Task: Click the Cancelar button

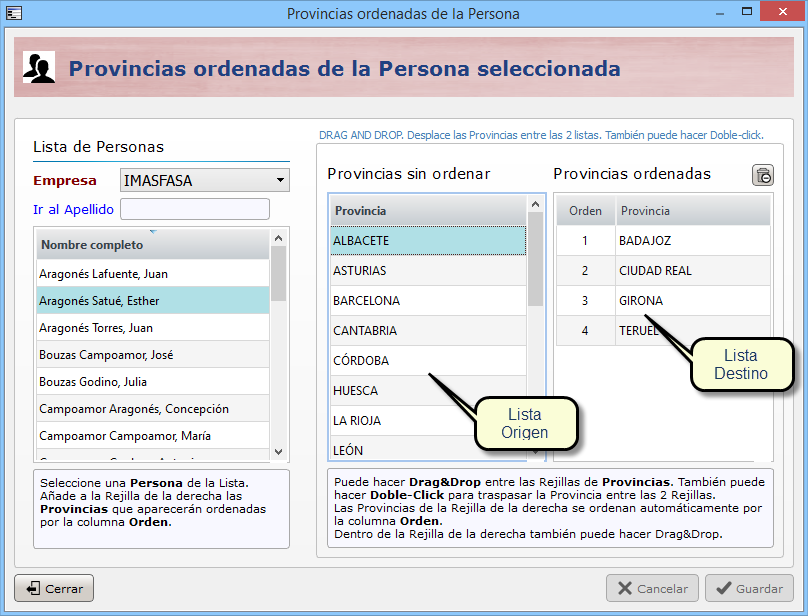Action: coord(652,589)
